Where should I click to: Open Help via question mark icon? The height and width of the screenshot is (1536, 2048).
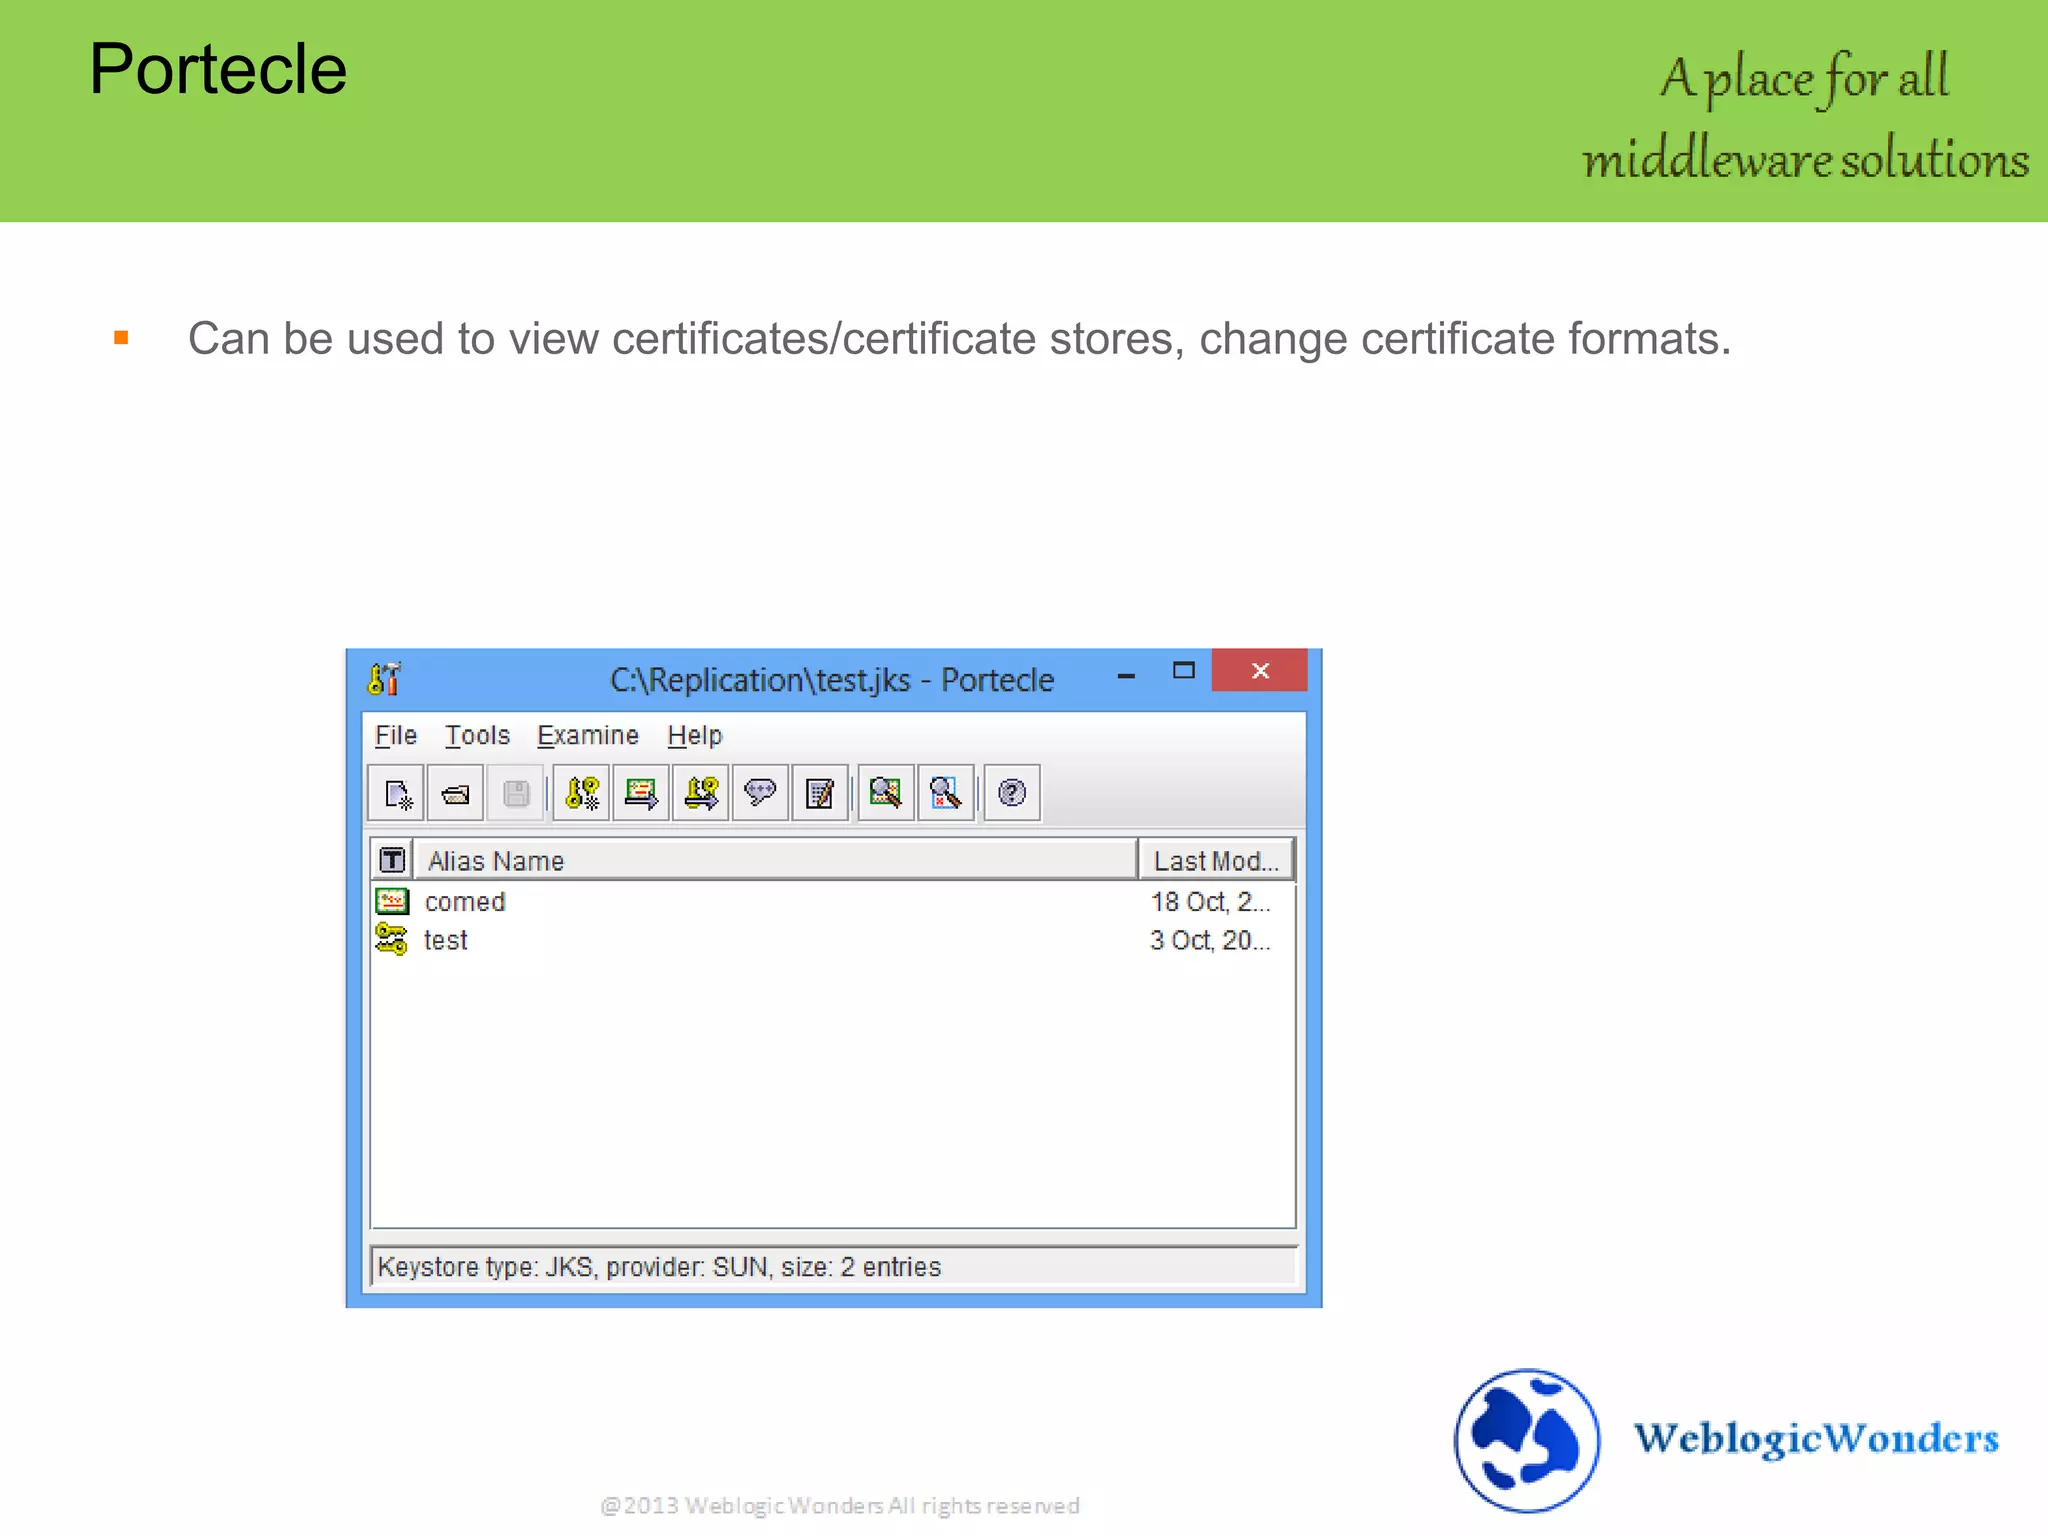coord(1012,794)
